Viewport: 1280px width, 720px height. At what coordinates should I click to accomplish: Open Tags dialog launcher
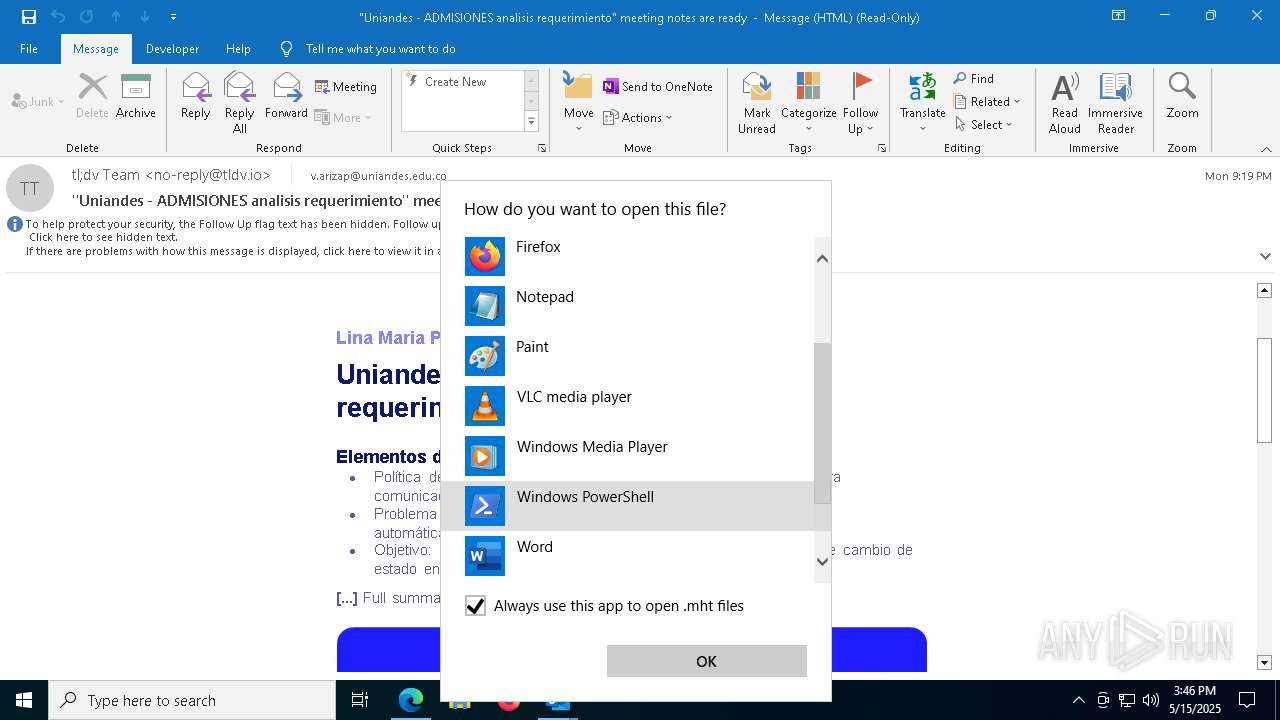point(882,148)
